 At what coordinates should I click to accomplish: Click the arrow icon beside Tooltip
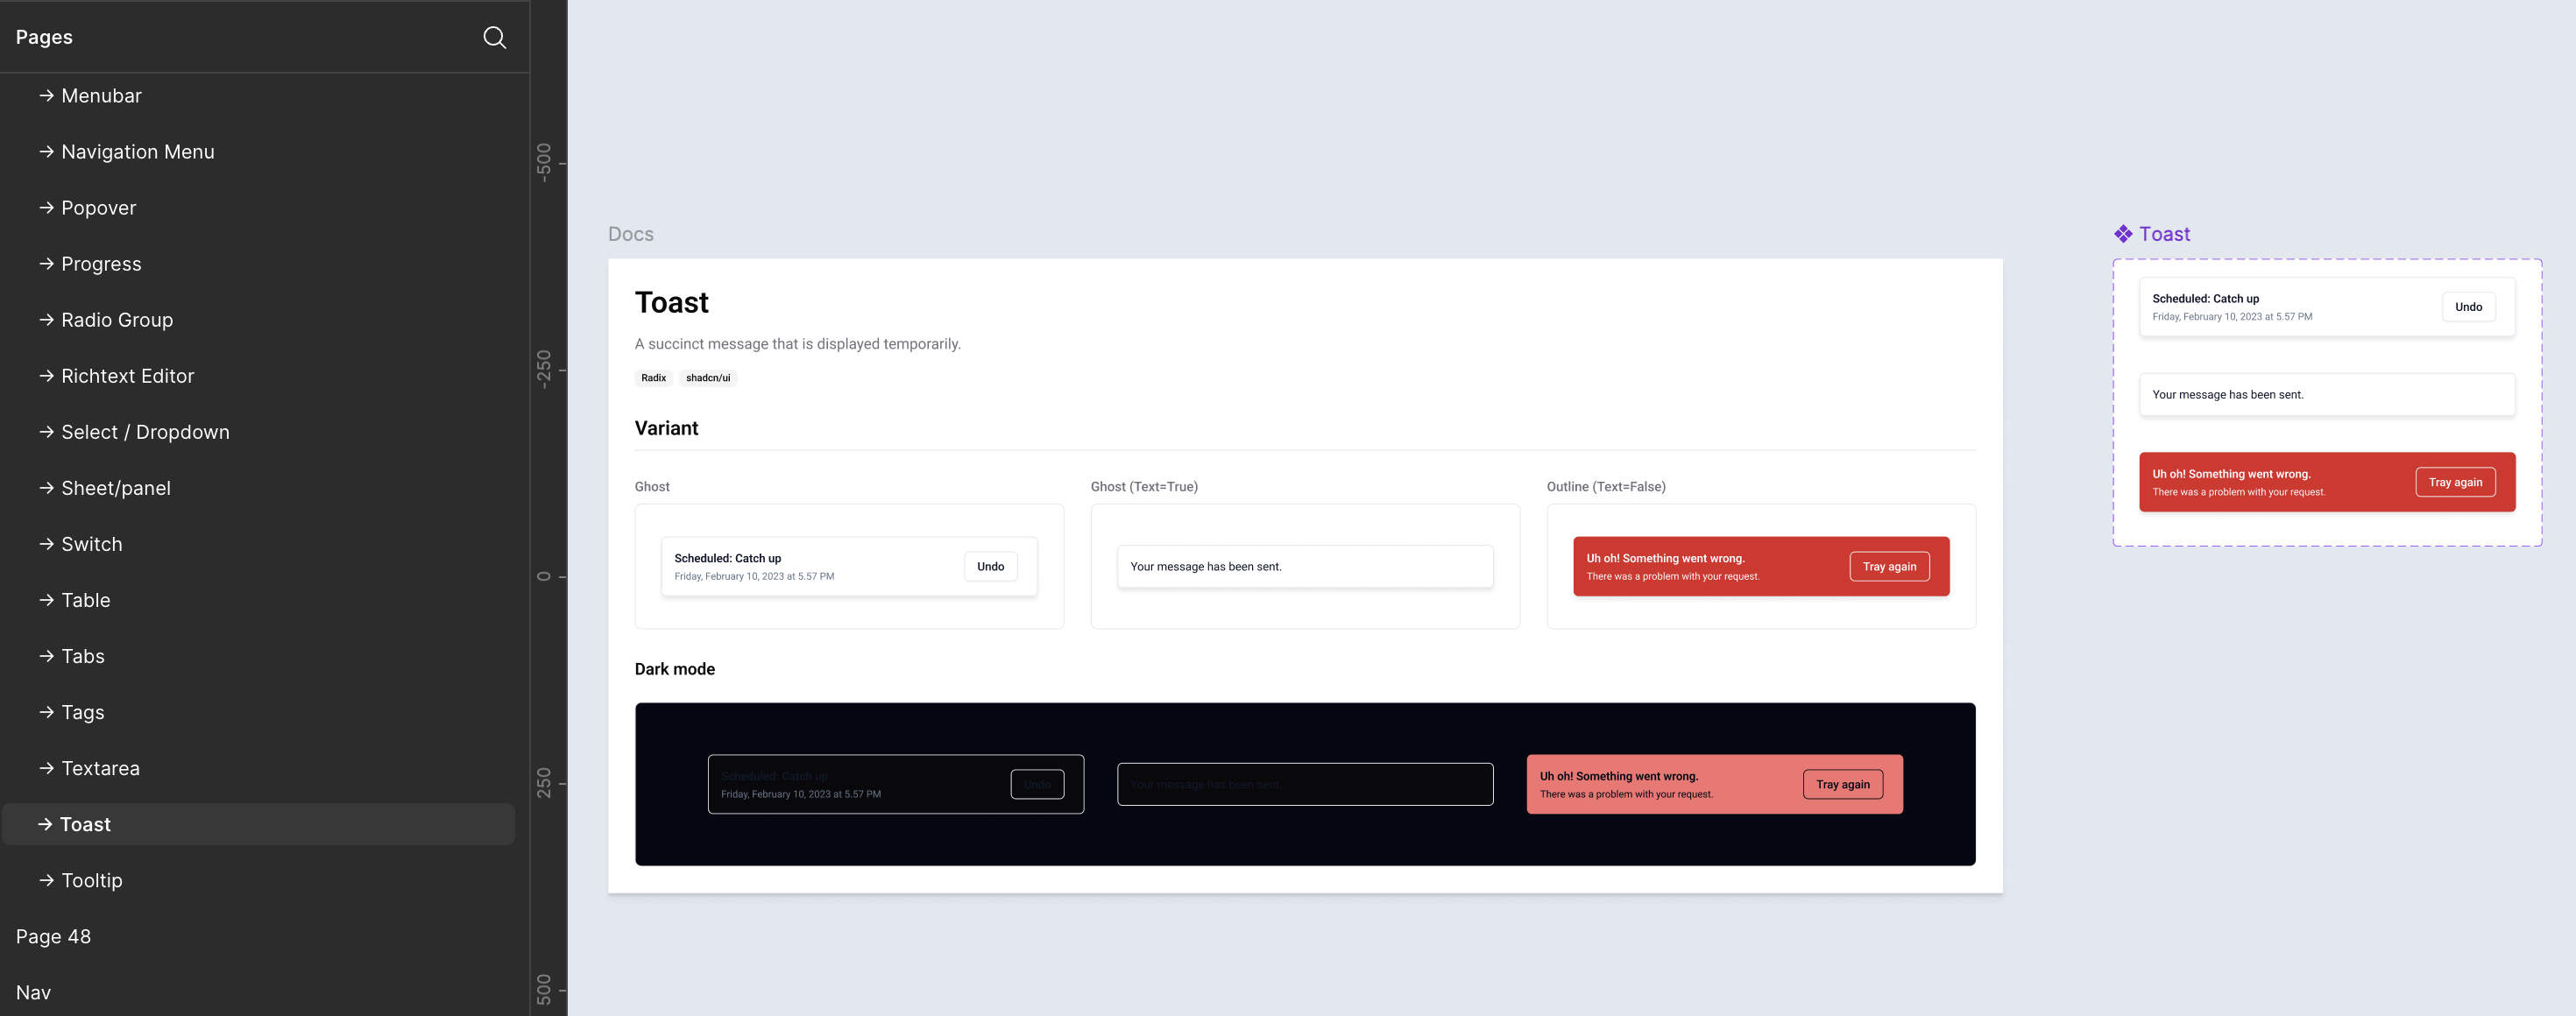[46, 880]
